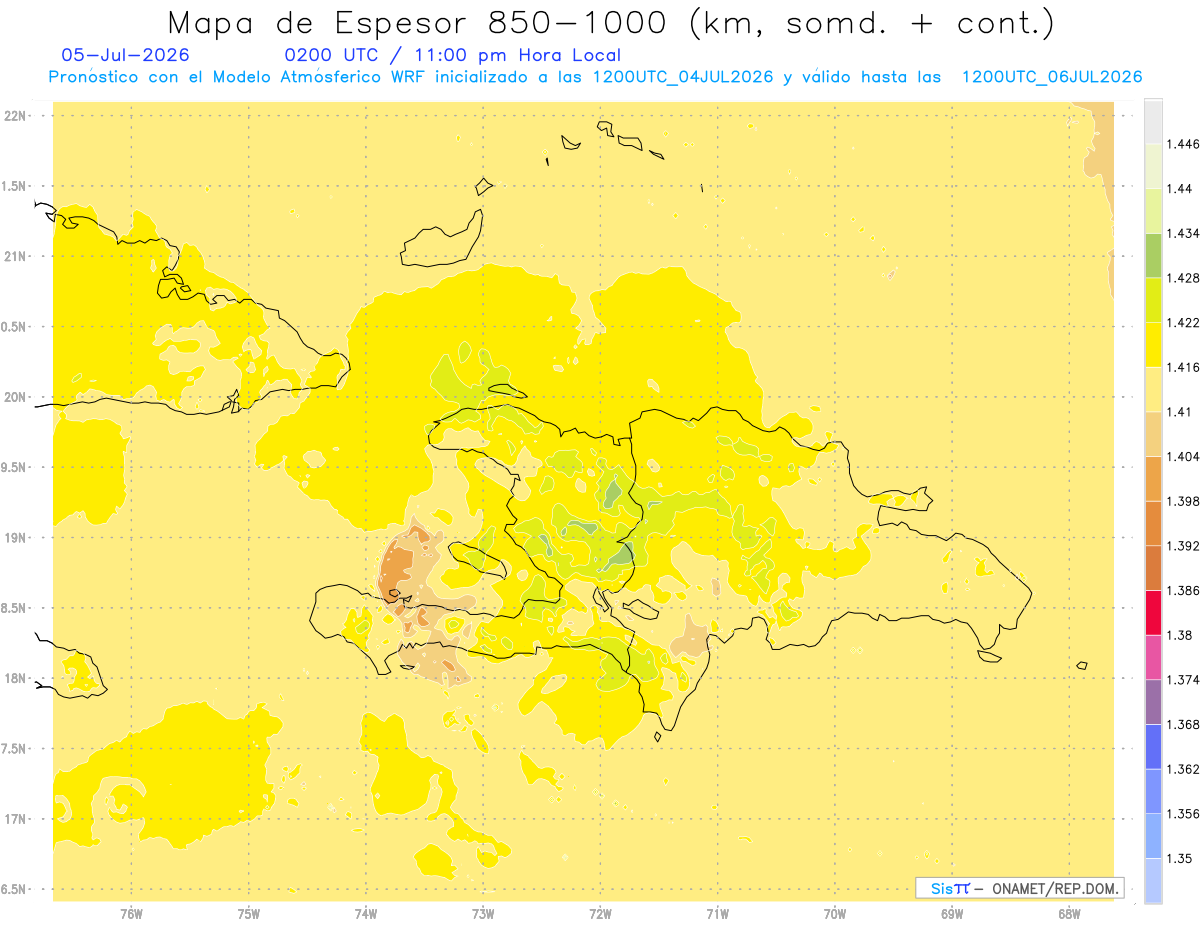Click the legend value 1.398
This screenshot has width=1200, height=927.
pos(1183,501)
